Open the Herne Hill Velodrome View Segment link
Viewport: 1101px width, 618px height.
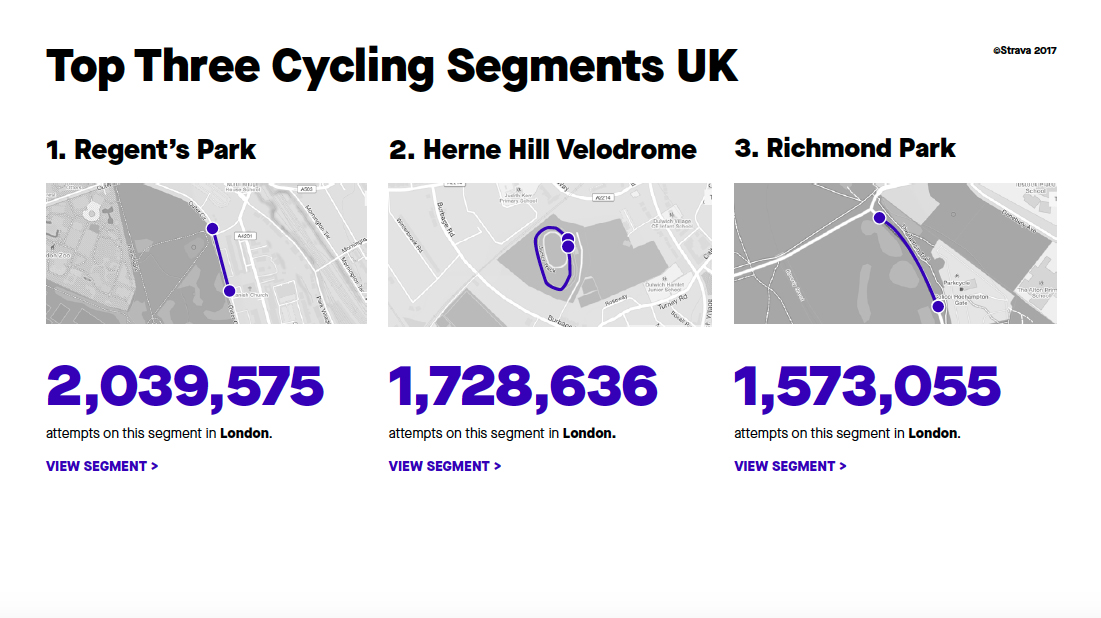tap(445, 466)
